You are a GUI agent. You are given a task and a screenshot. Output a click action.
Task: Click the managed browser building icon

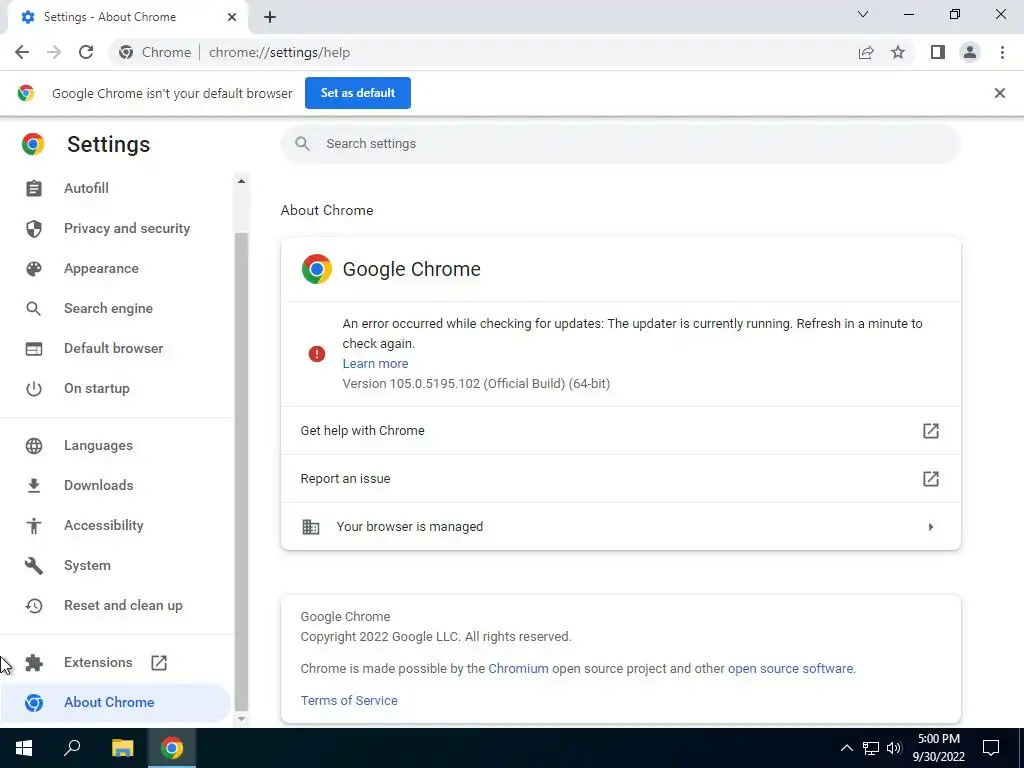311,526
